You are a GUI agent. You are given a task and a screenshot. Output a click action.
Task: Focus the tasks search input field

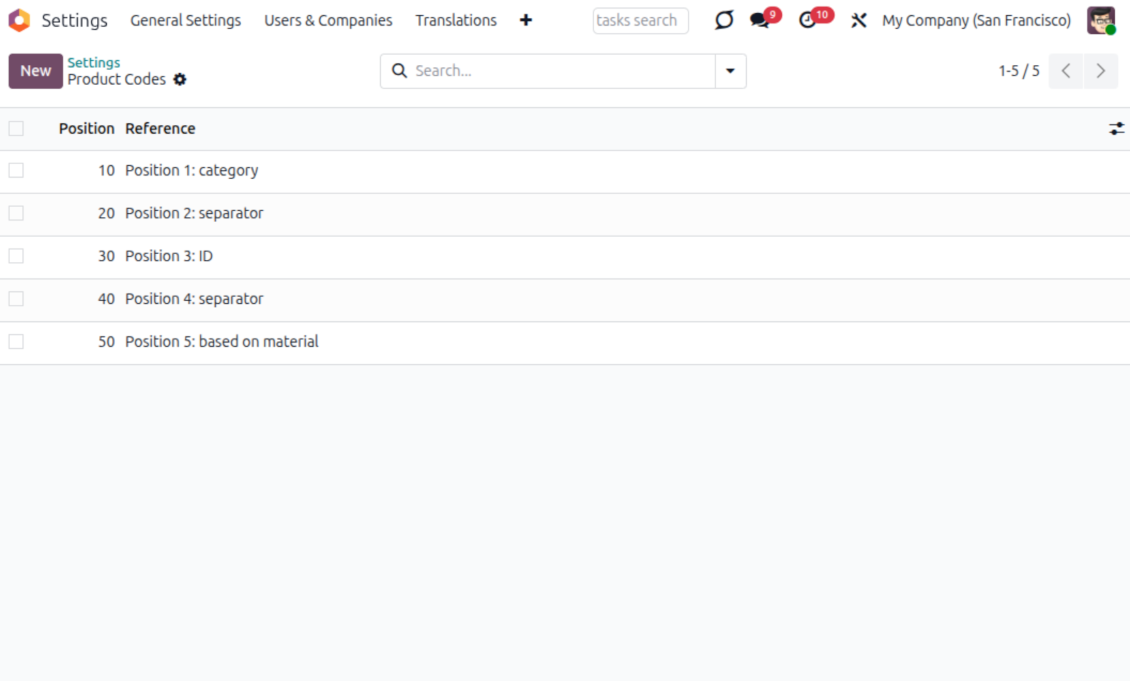pos(640,21)
